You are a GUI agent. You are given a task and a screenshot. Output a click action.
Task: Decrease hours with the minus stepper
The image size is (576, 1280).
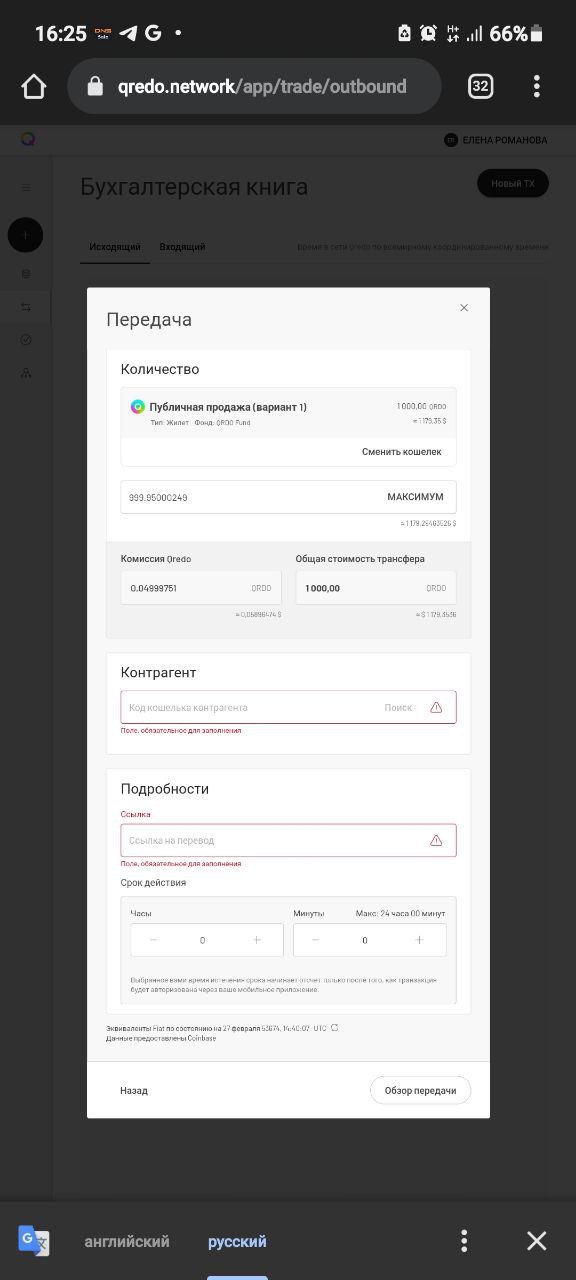pos(153,940)
